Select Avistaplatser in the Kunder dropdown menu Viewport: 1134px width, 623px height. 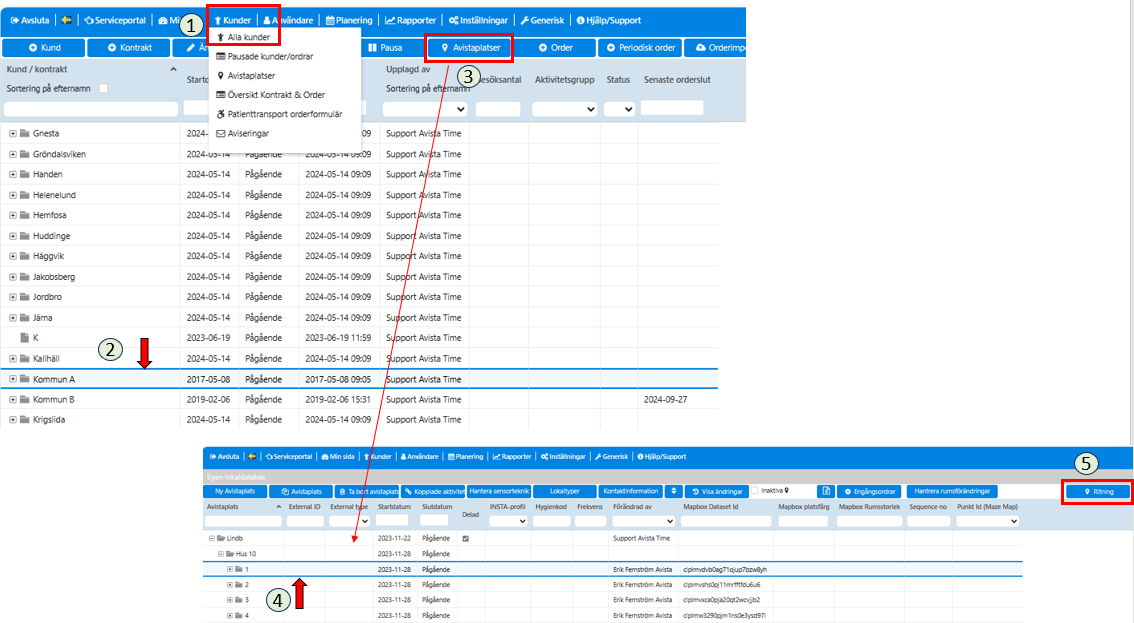click(x=246, y=75)
